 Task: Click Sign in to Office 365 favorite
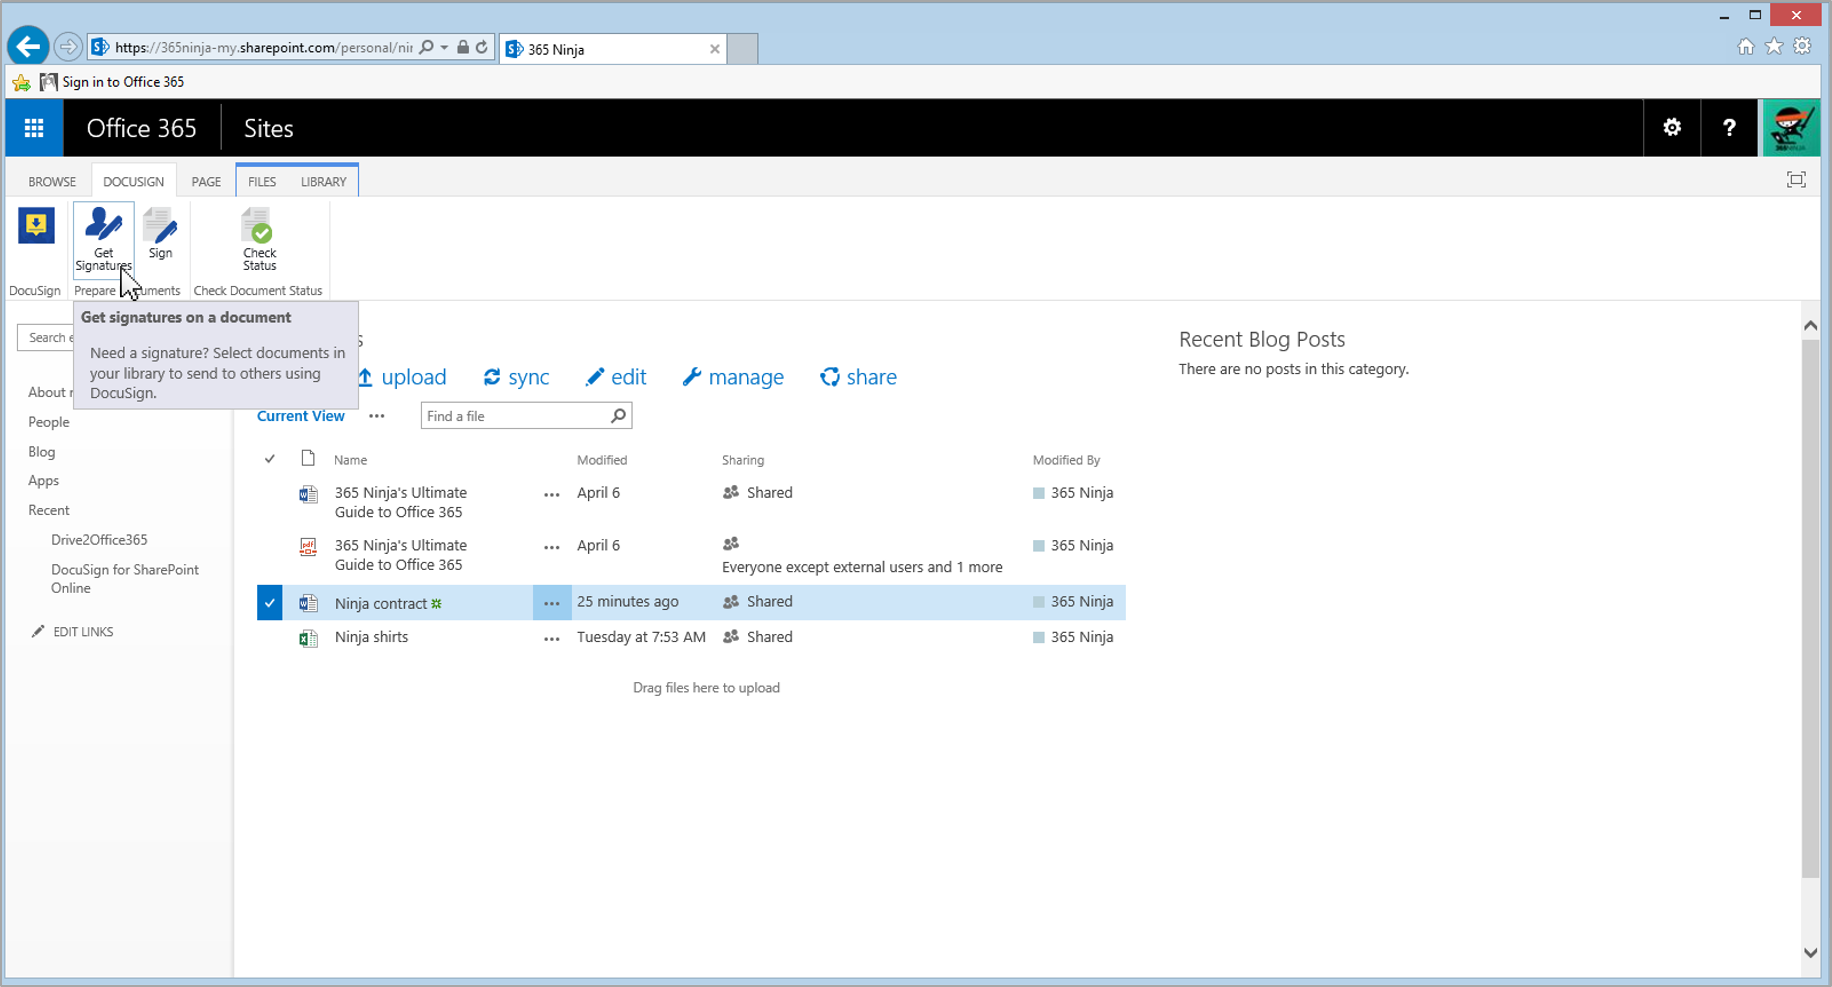tap(112, 82)
